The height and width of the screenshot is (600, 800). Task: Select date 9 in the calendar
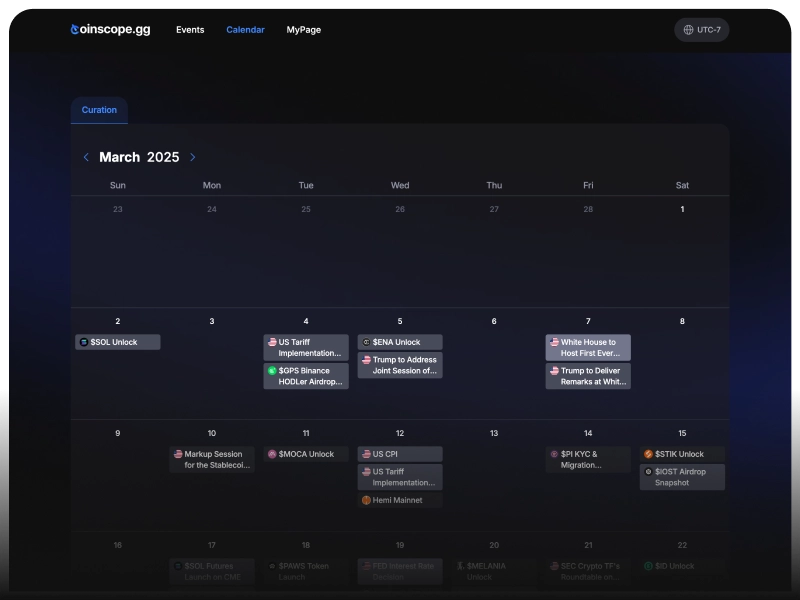point(118,433)
